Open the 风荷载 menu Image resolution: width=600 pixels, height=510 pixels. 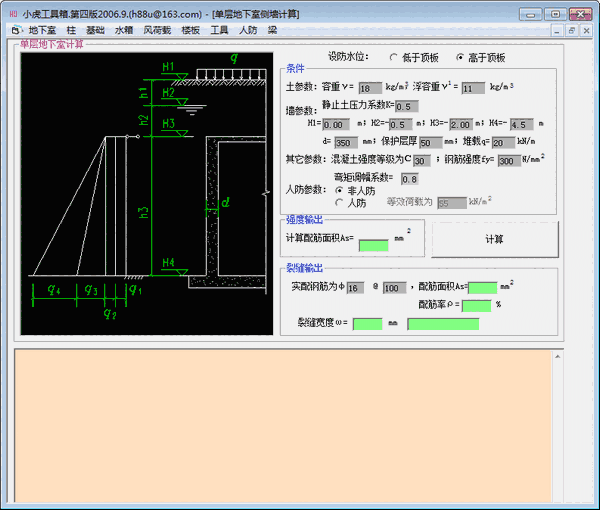pos(156,31)
